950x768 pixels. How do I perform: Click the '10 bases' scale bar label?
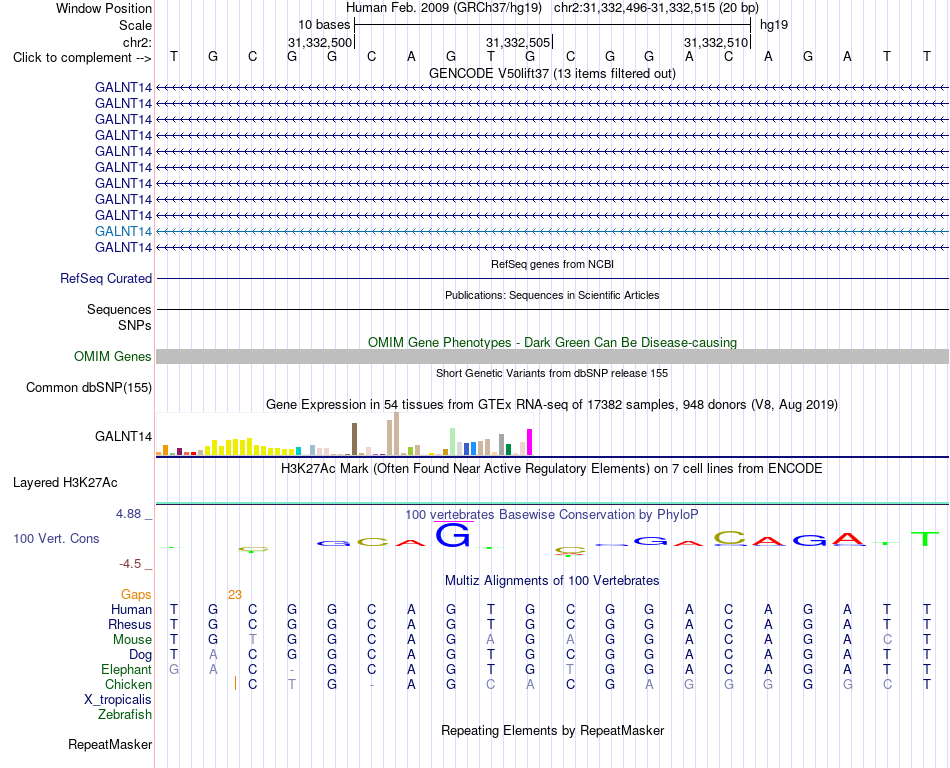(x=324, y=25)
